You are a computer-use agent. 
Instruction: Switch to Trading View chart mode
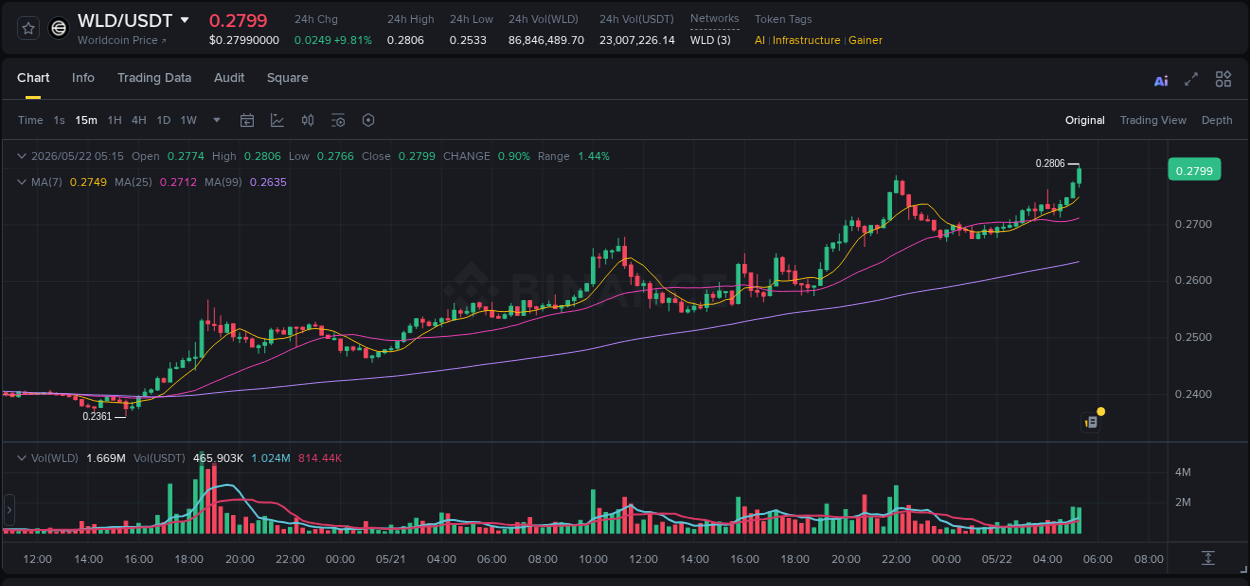pos(1153,120)
